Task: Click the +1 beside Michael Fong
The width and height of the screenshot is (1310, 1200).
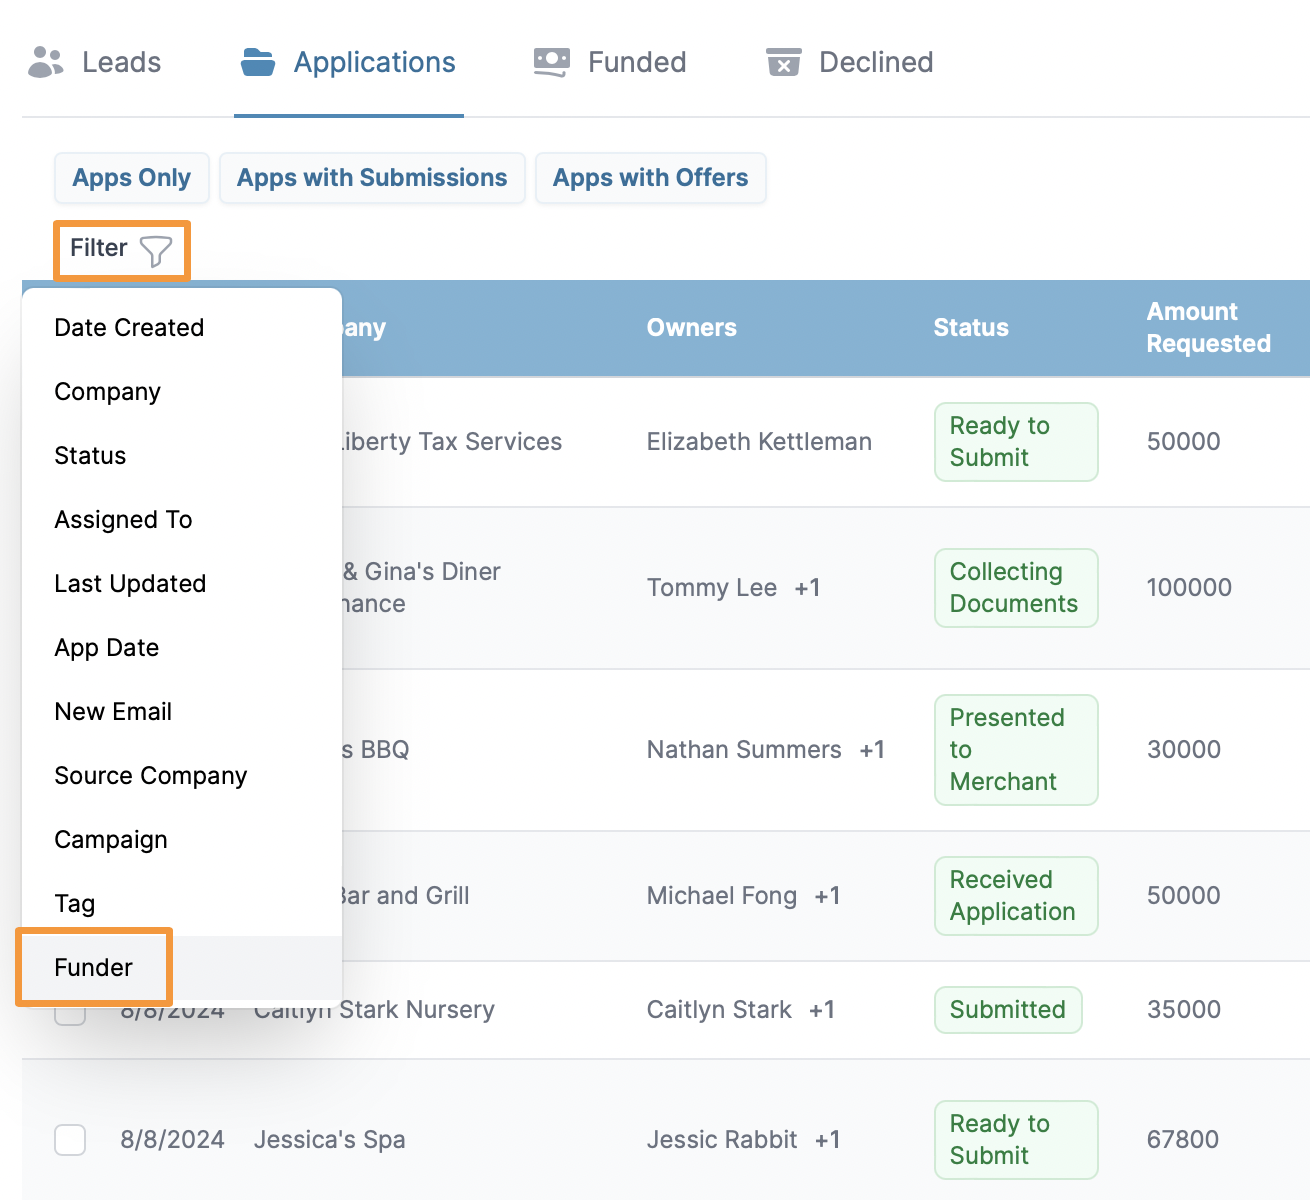Action: pyautogui.click(x=827, y=896)
